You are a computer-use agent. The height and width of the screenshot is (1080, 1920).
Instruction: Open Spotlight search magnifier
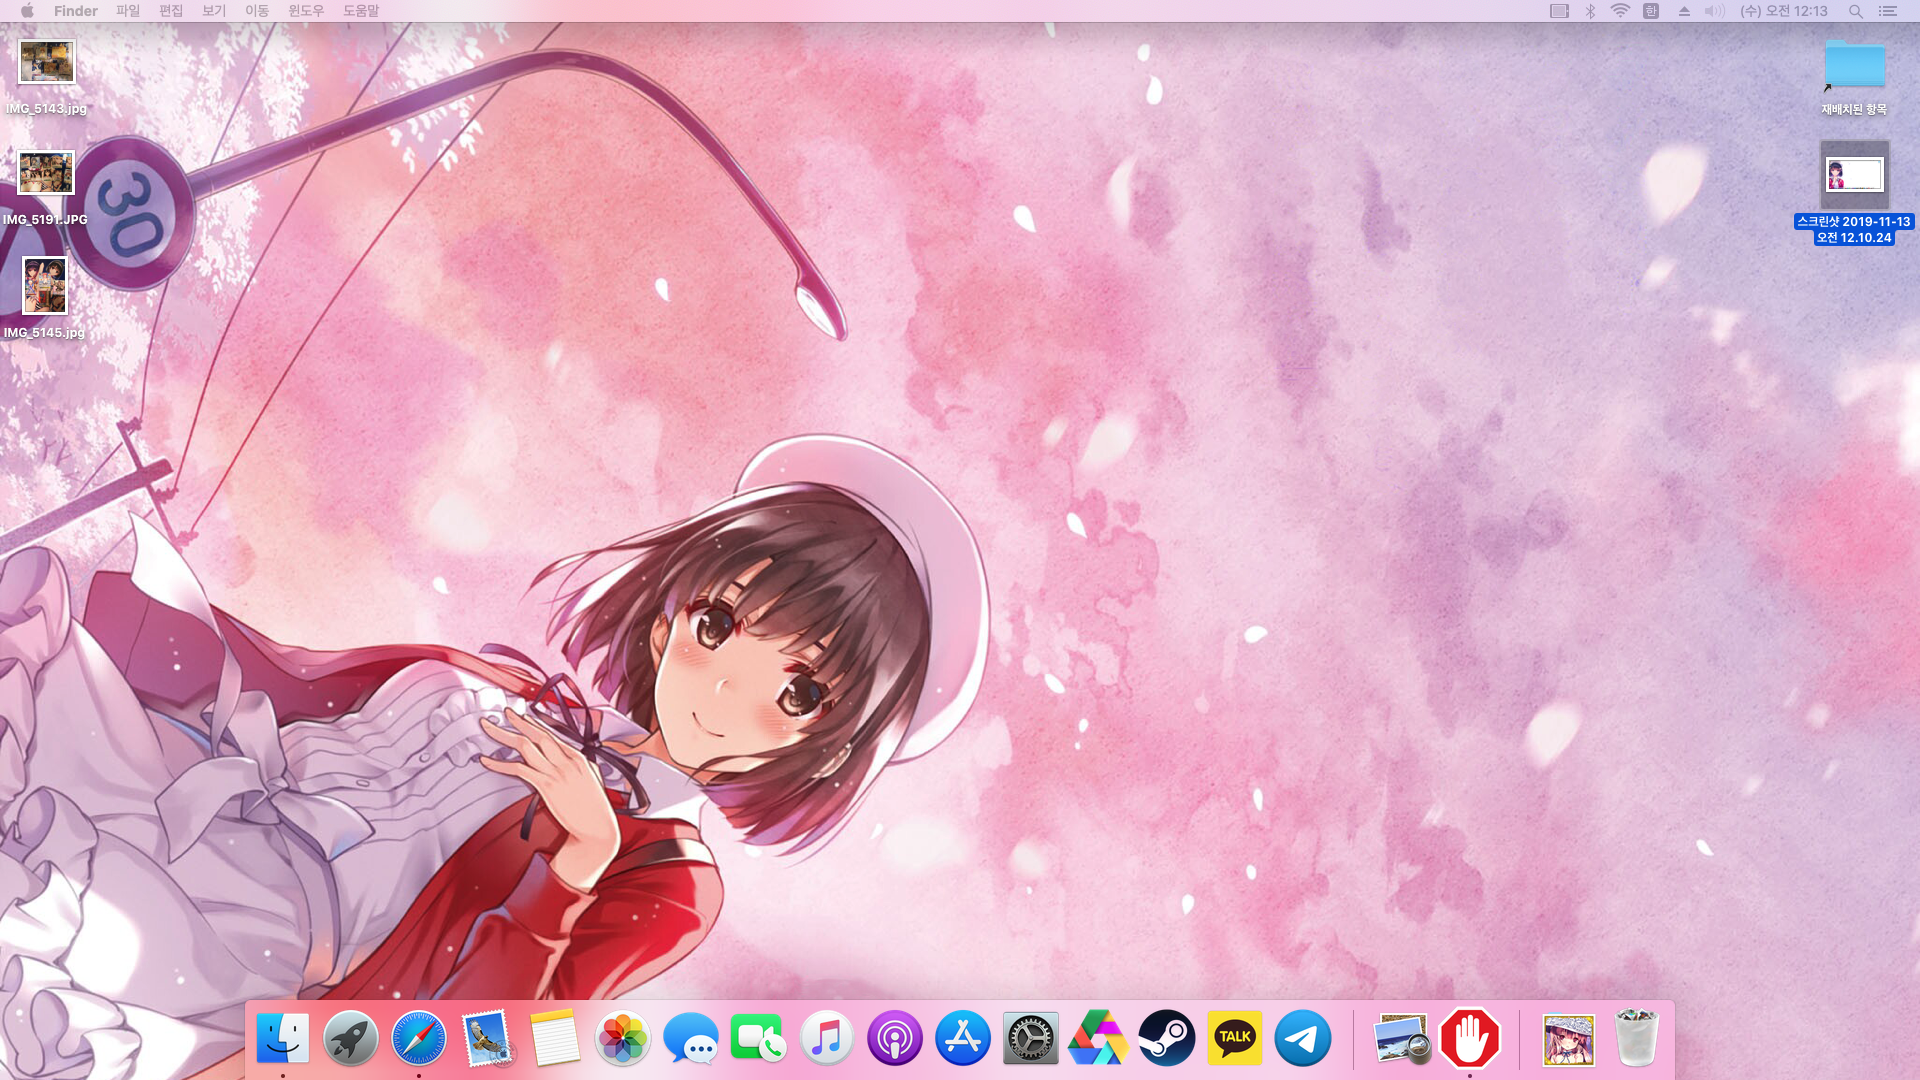coord(1855,11)
